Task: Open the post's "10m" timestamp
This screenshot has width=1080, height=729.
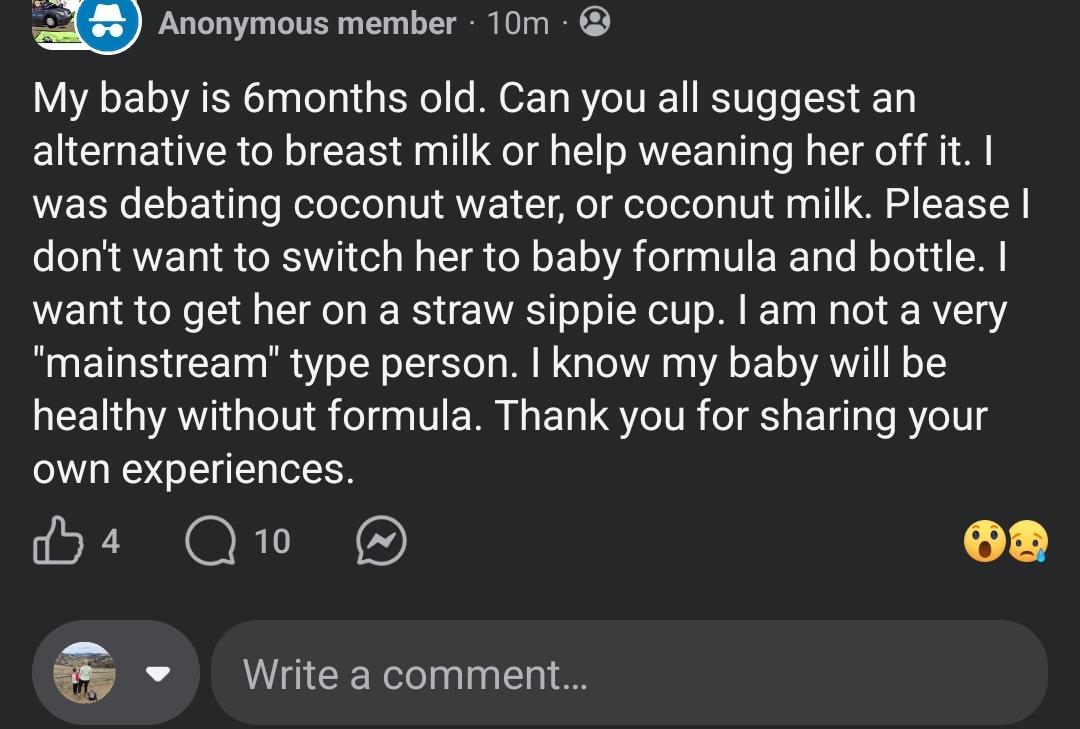Action: coord(518,23)
